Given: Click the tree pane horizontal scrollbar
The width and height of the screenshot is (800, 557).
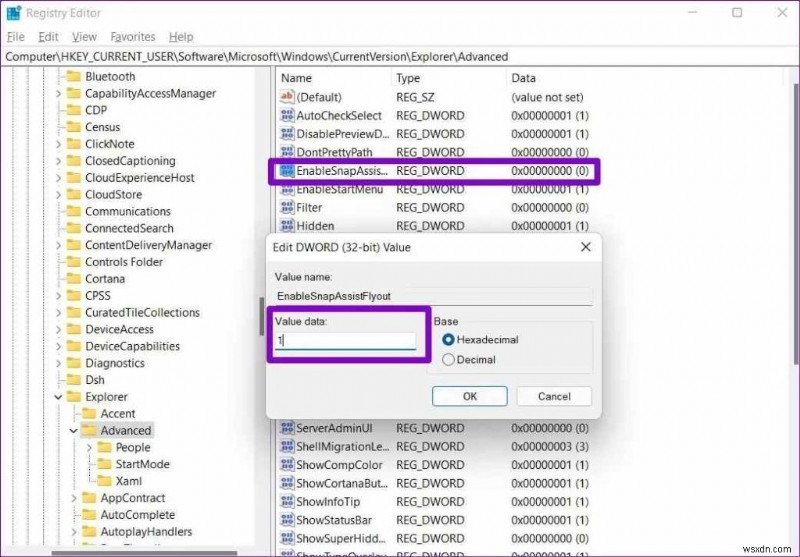Looking at the screenshot, I should pos(144,552).
